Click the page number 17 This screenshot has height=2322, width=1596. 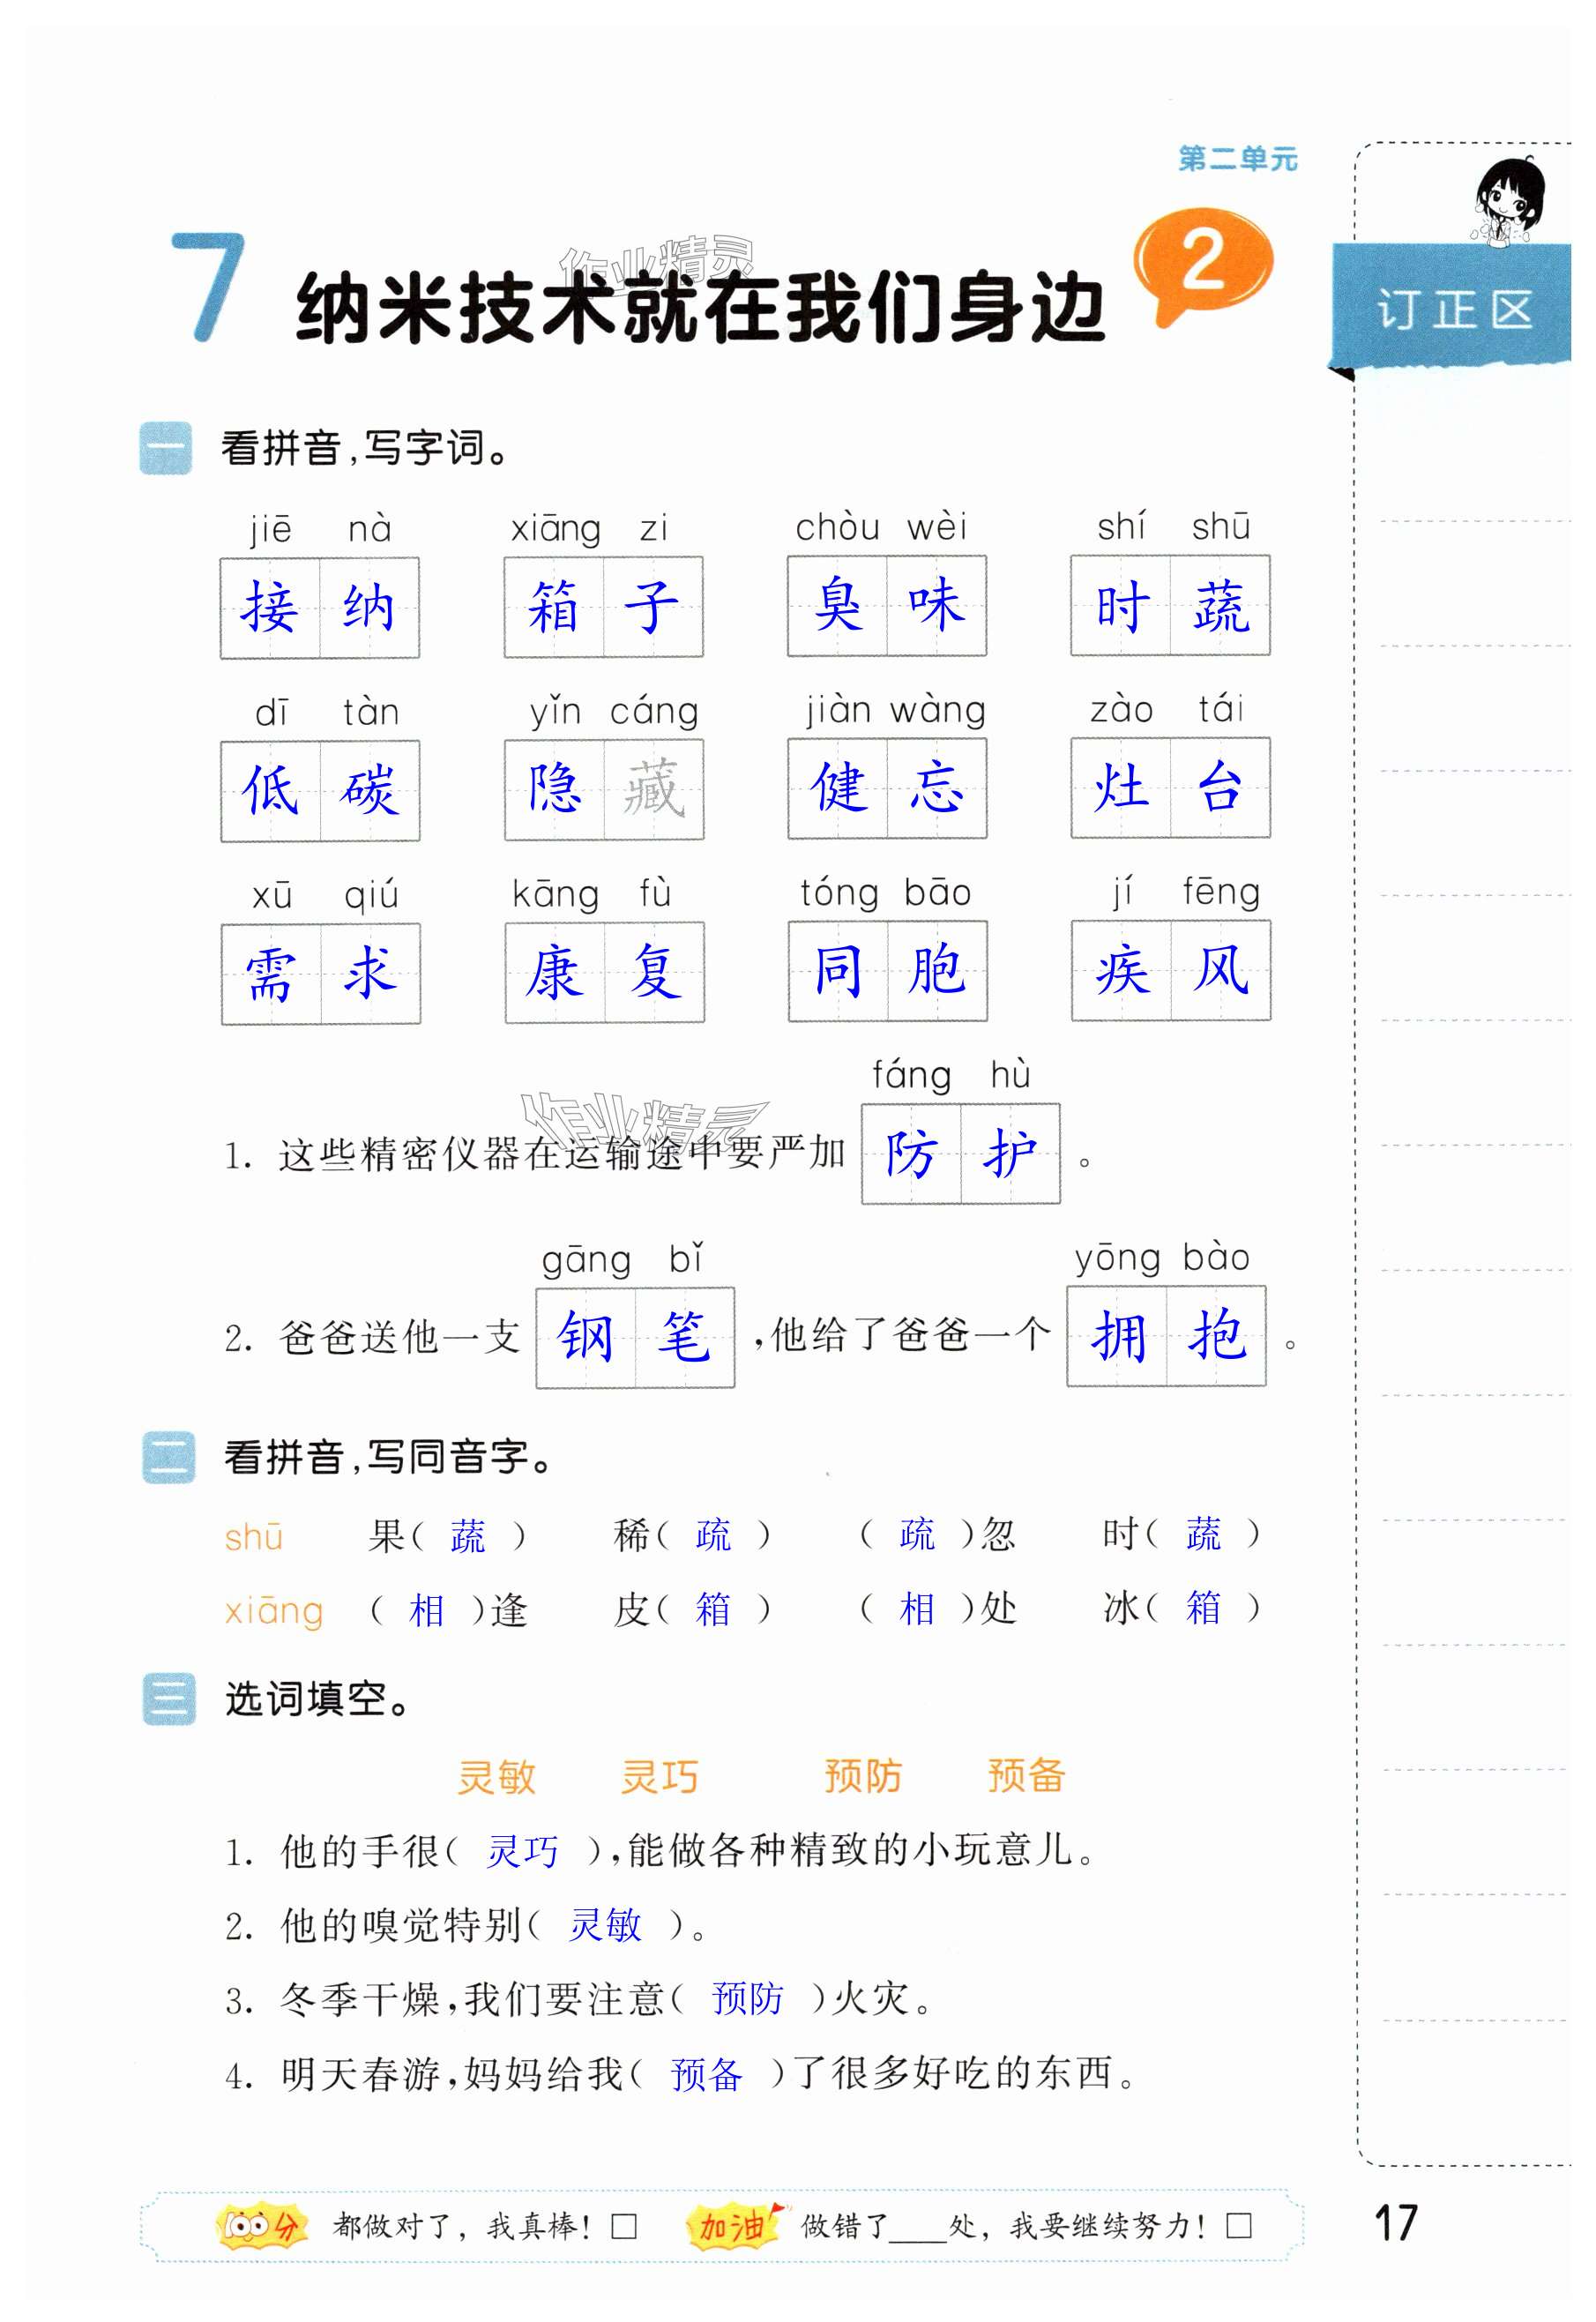tap(1396, 2223)
